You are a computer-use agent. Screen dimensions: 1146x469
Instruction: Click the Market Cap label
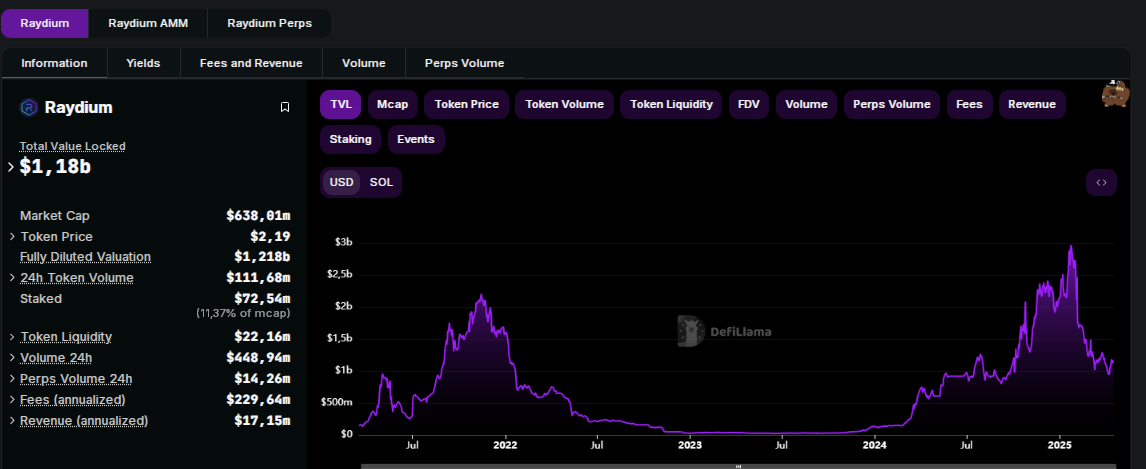click(x=55, y=216)
